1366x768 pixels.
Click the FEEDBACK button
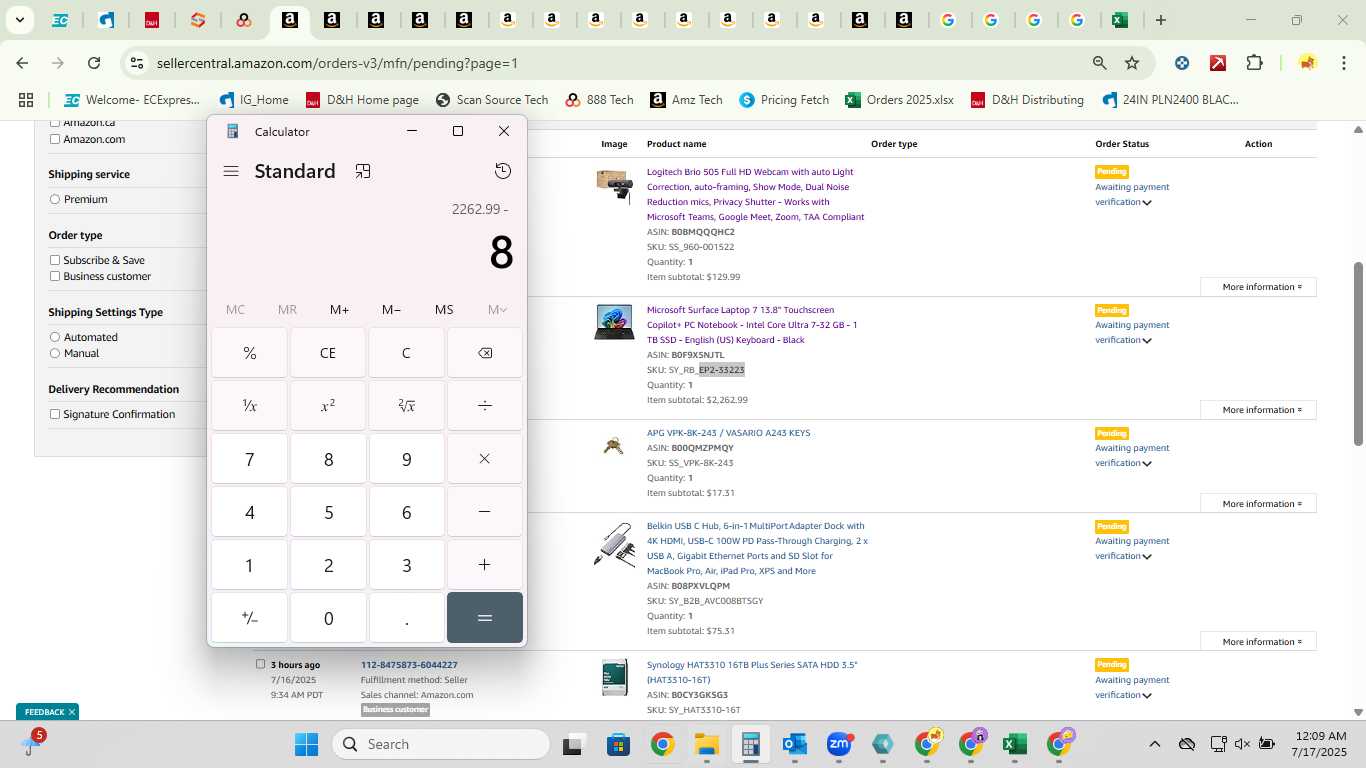coord(47,712)
